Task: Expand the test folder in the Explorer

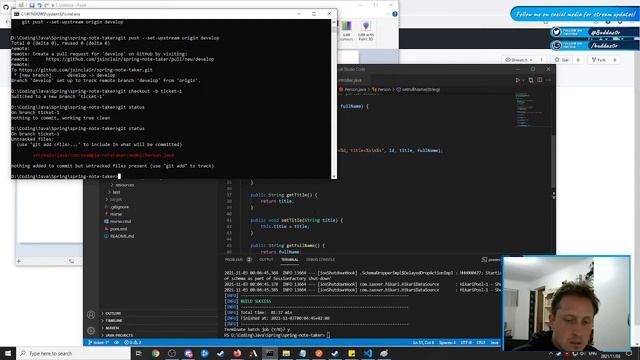Action: (116, 192)
